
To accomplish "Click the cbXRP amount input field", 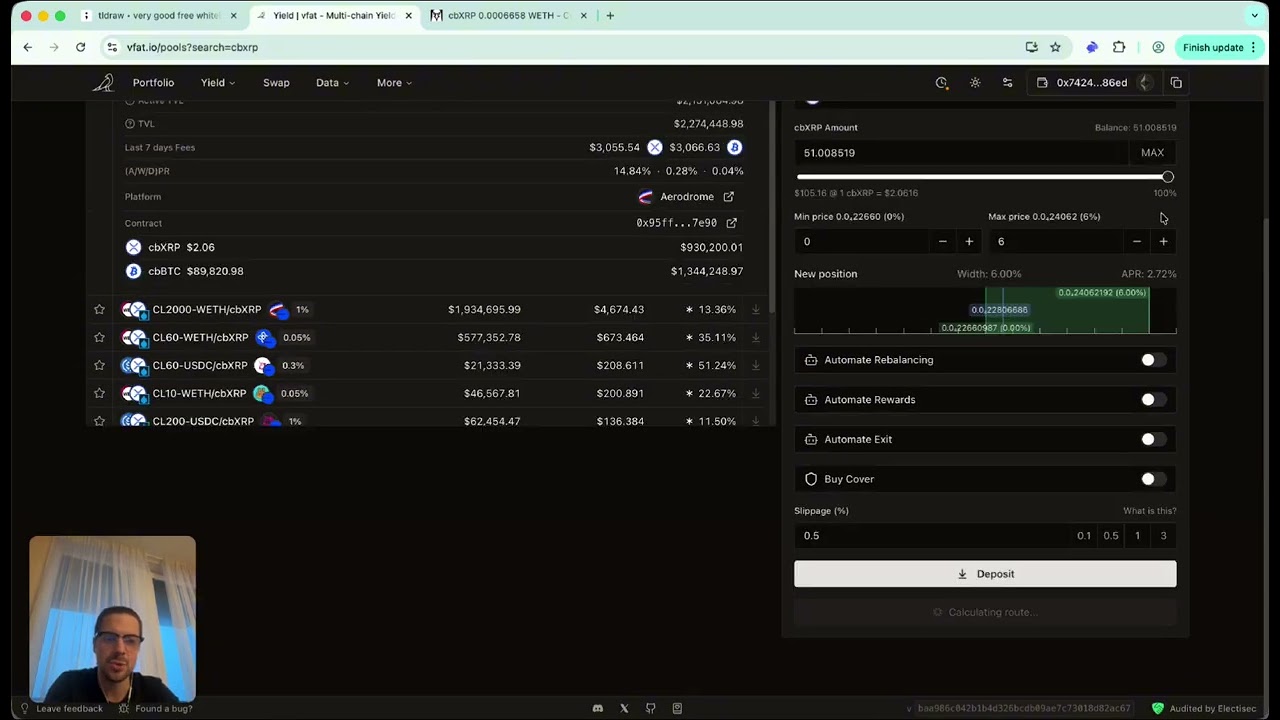I will (x=962, y=153).
